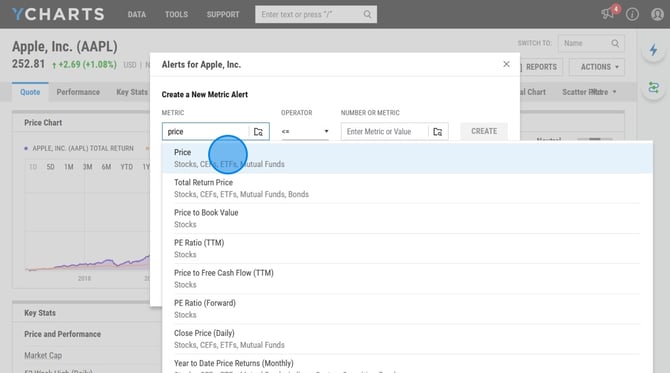
Task: Focus the Metric input containing price
Action: [206, 132]
